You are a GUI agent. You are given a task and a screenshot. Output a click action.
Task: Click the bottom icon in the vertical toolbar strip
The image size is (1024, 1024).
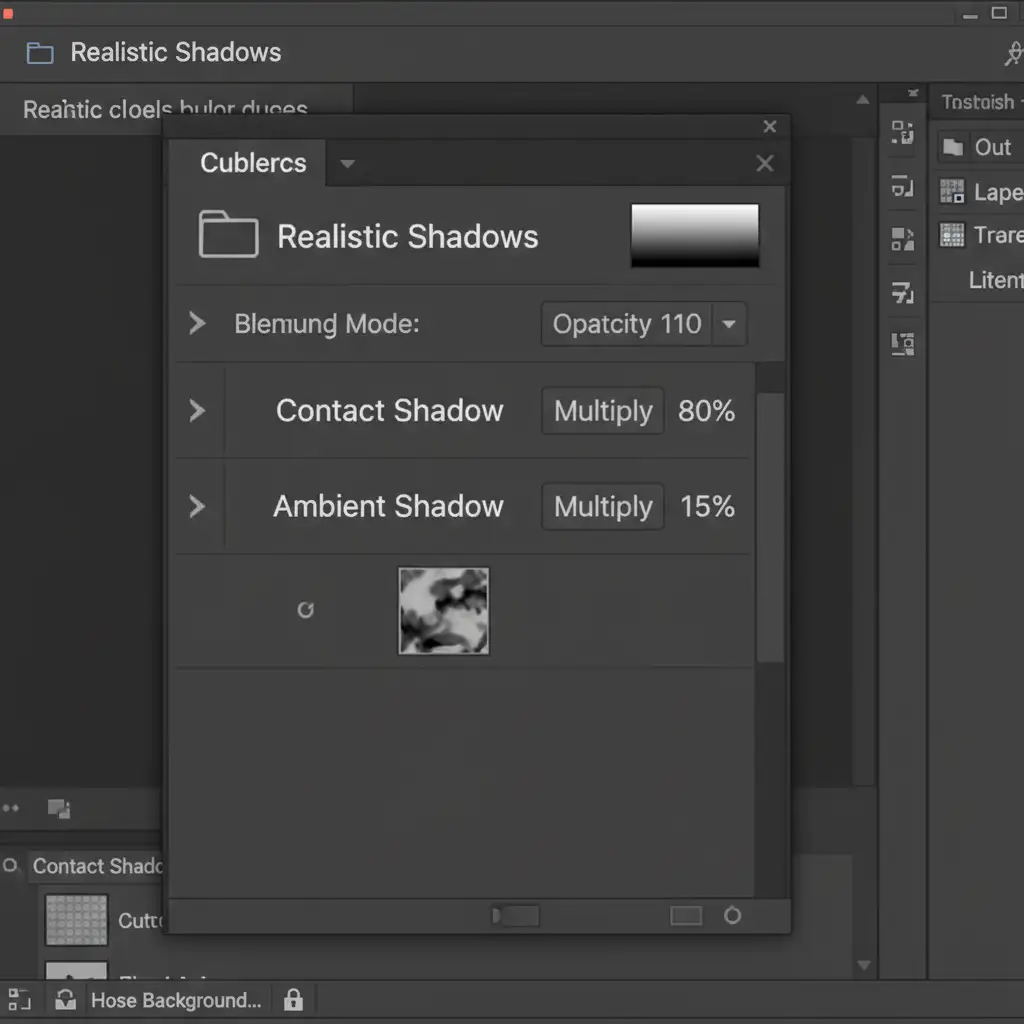[902, 345]
